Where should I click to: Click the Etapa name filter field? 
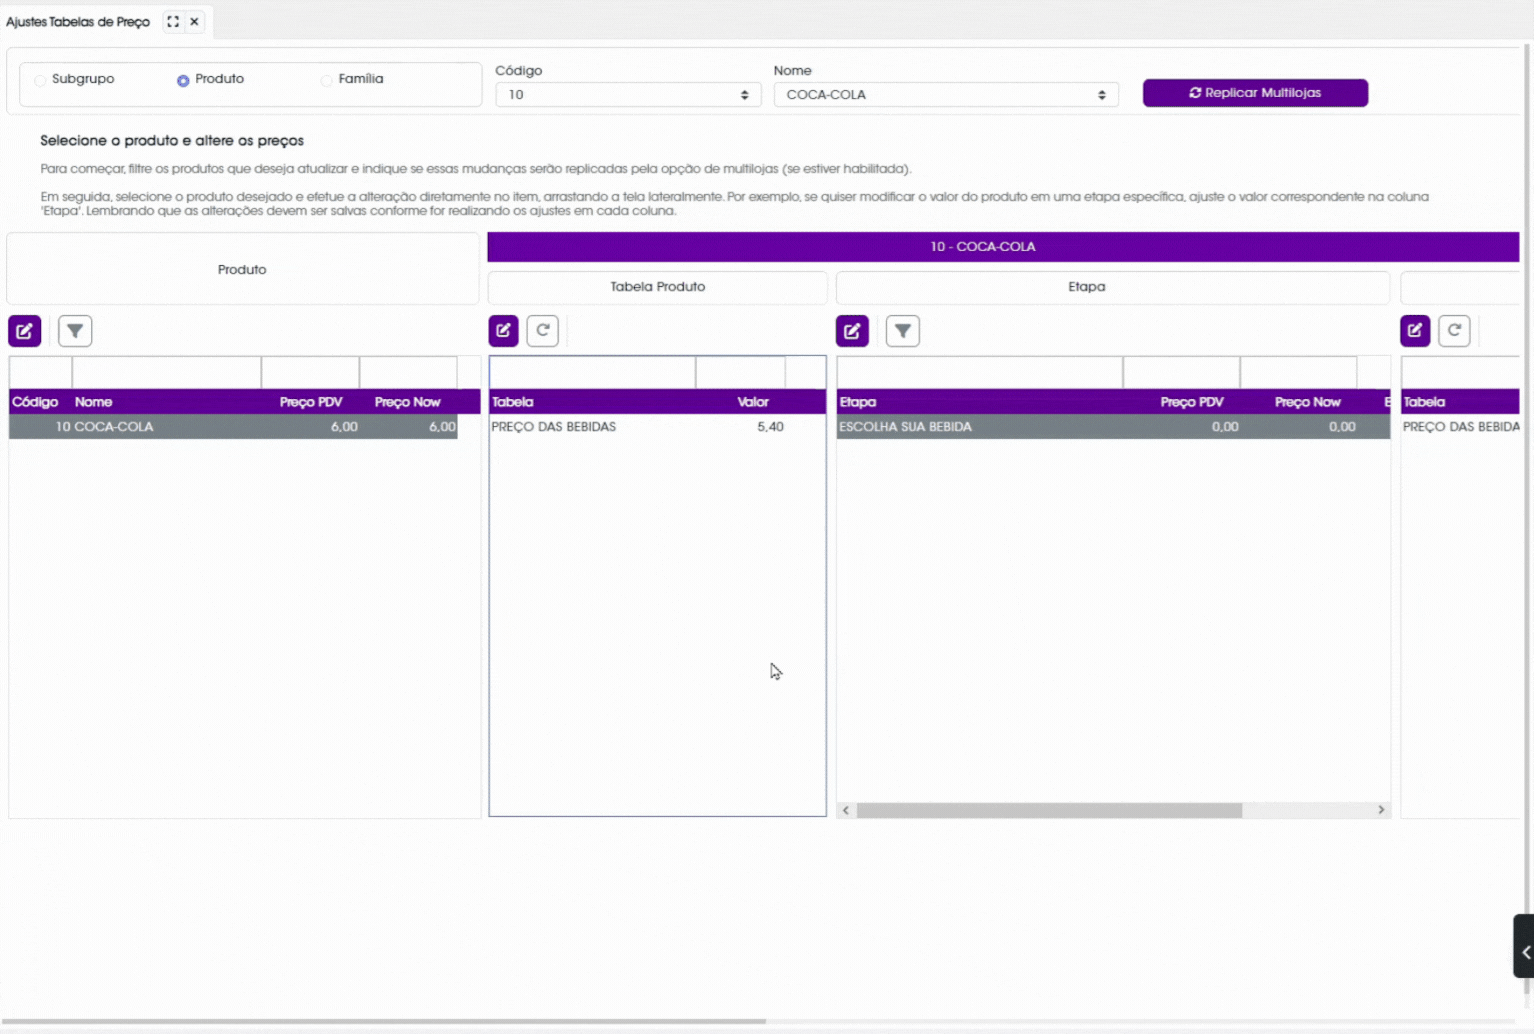point(980,372)
